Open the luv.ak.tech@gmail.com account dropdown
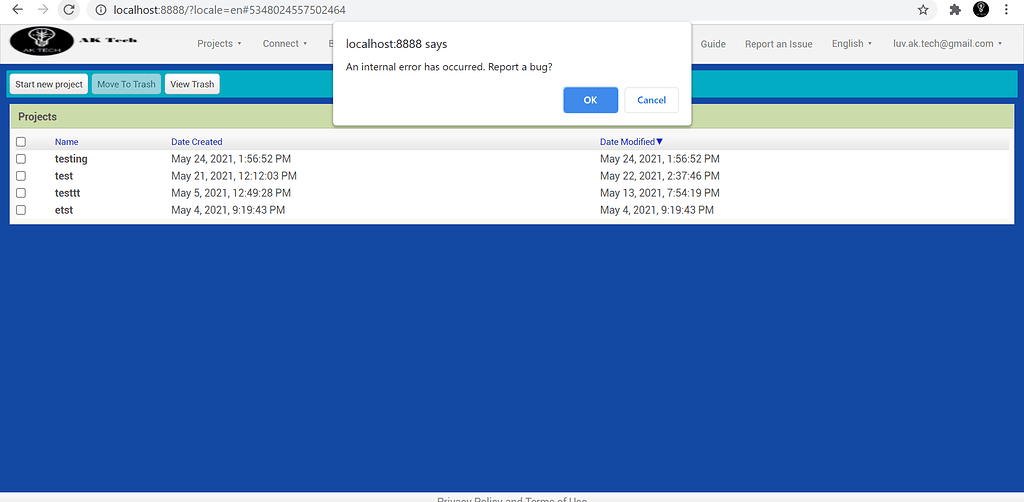 pos(948,44)
